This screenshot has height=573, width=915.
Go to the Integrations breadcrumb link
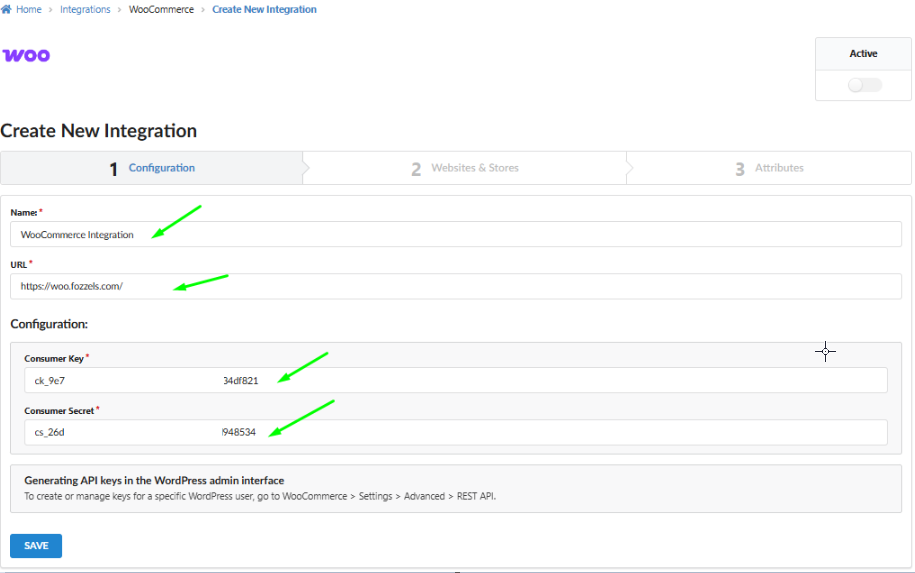[x=85, y=9]
